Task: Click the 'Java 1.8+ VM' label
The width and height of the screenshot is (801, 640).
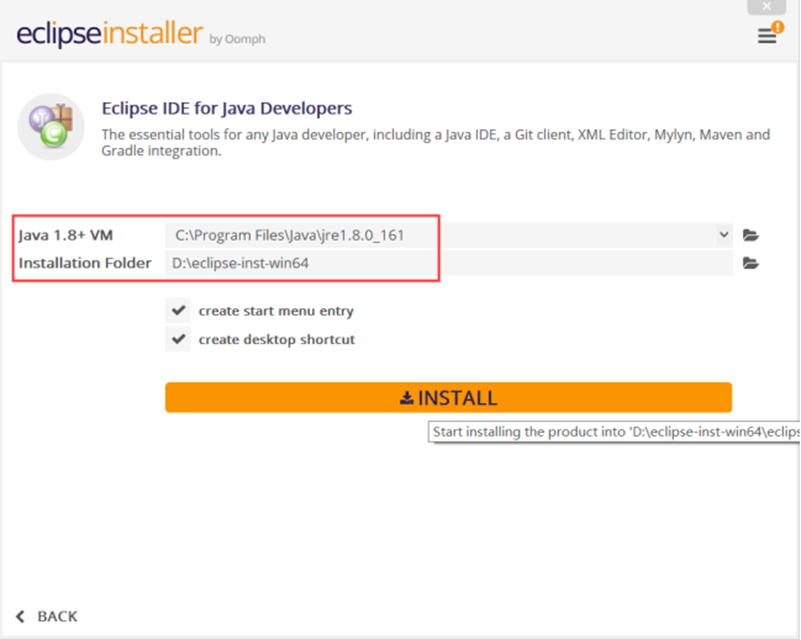Action: [65, 235]
